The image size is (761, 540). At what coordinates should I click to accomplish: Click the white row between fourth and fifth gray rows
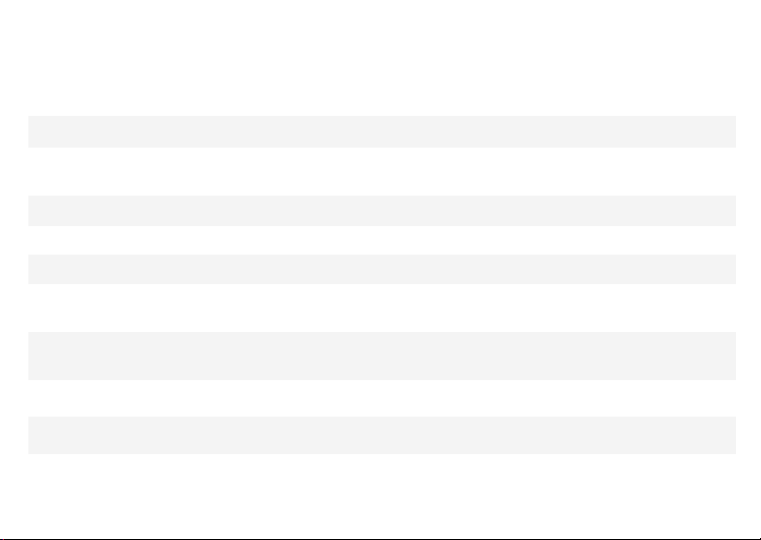coord(382,398)
